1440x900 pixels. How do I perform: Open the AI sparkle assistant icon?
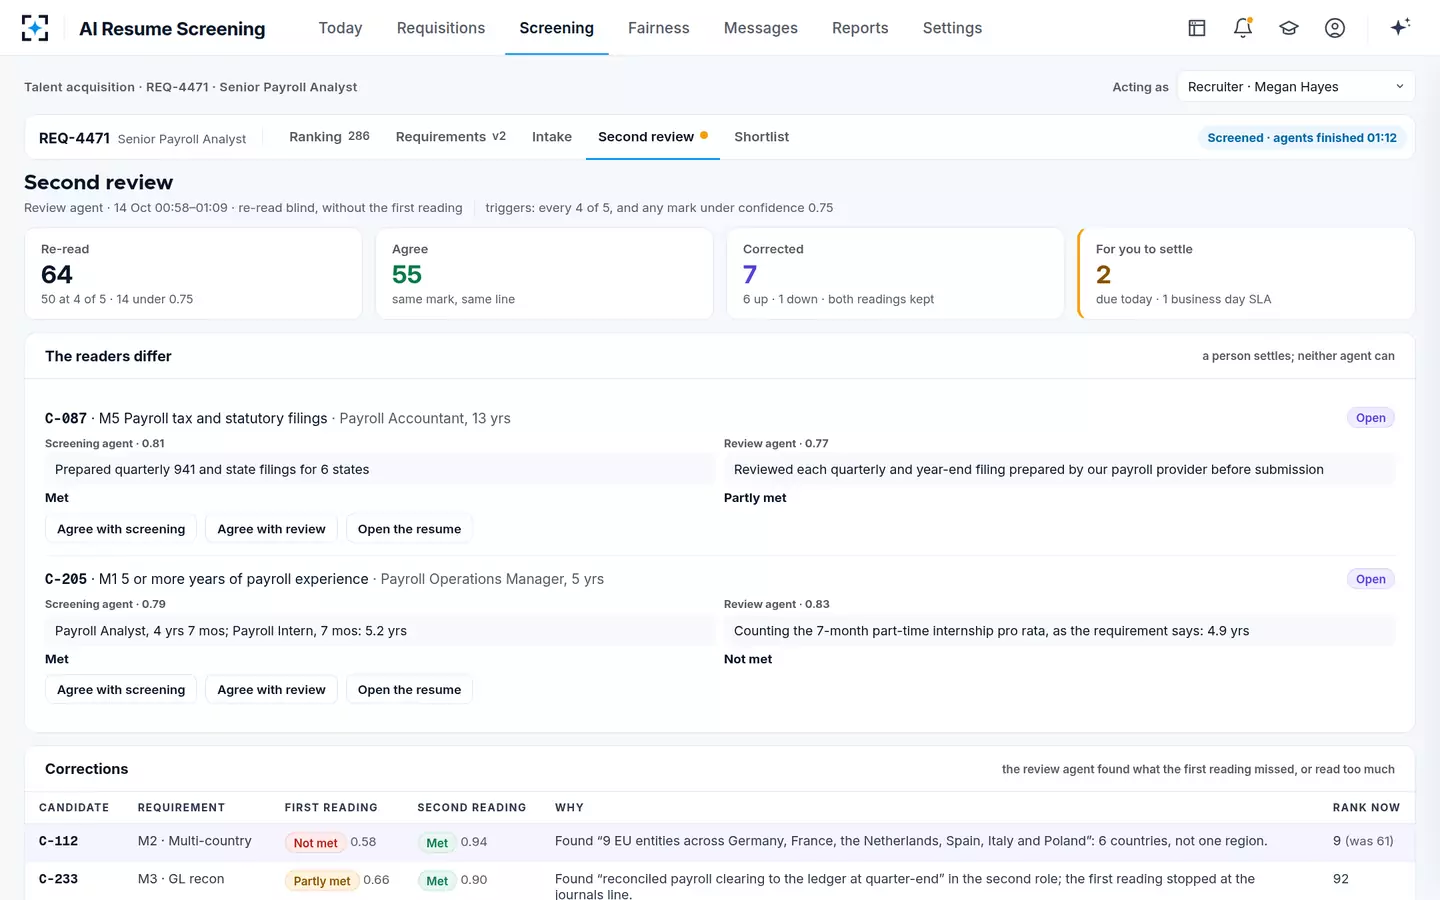tap(1400, 27)
